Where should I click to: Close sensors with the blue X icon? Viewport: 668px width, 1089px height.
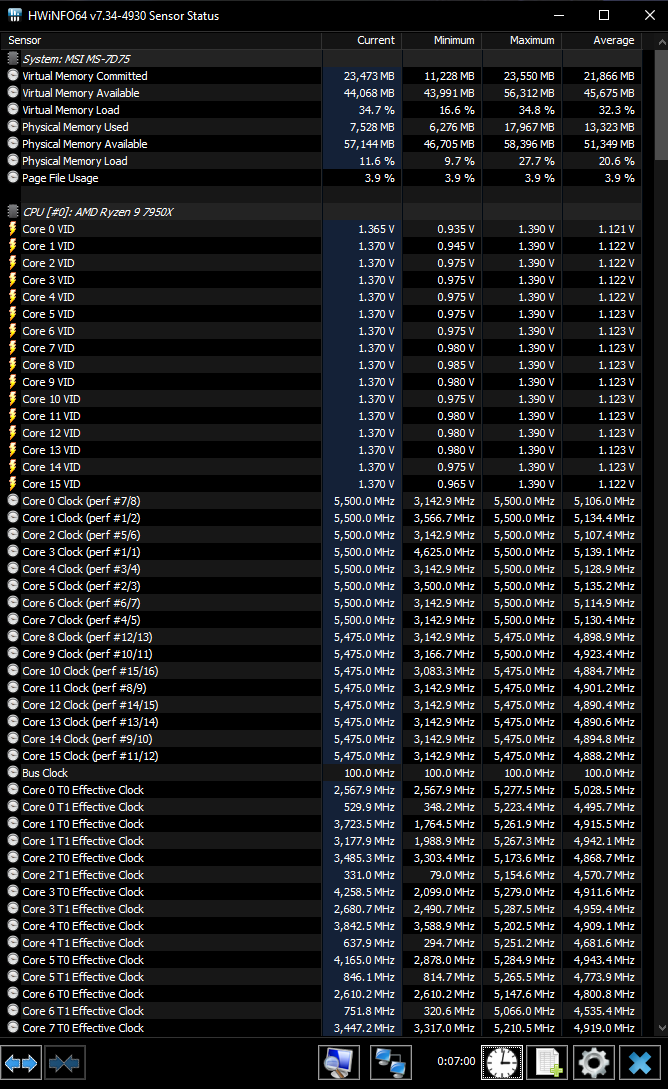[640, 1063]
